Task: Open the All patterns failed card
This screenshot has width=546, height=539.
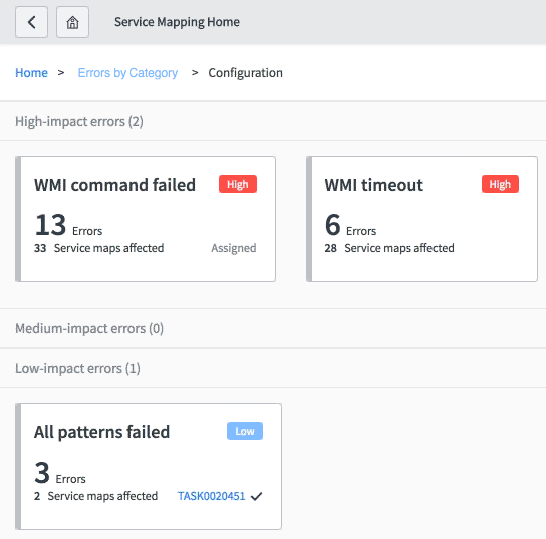Action: [x=148, y=467]
